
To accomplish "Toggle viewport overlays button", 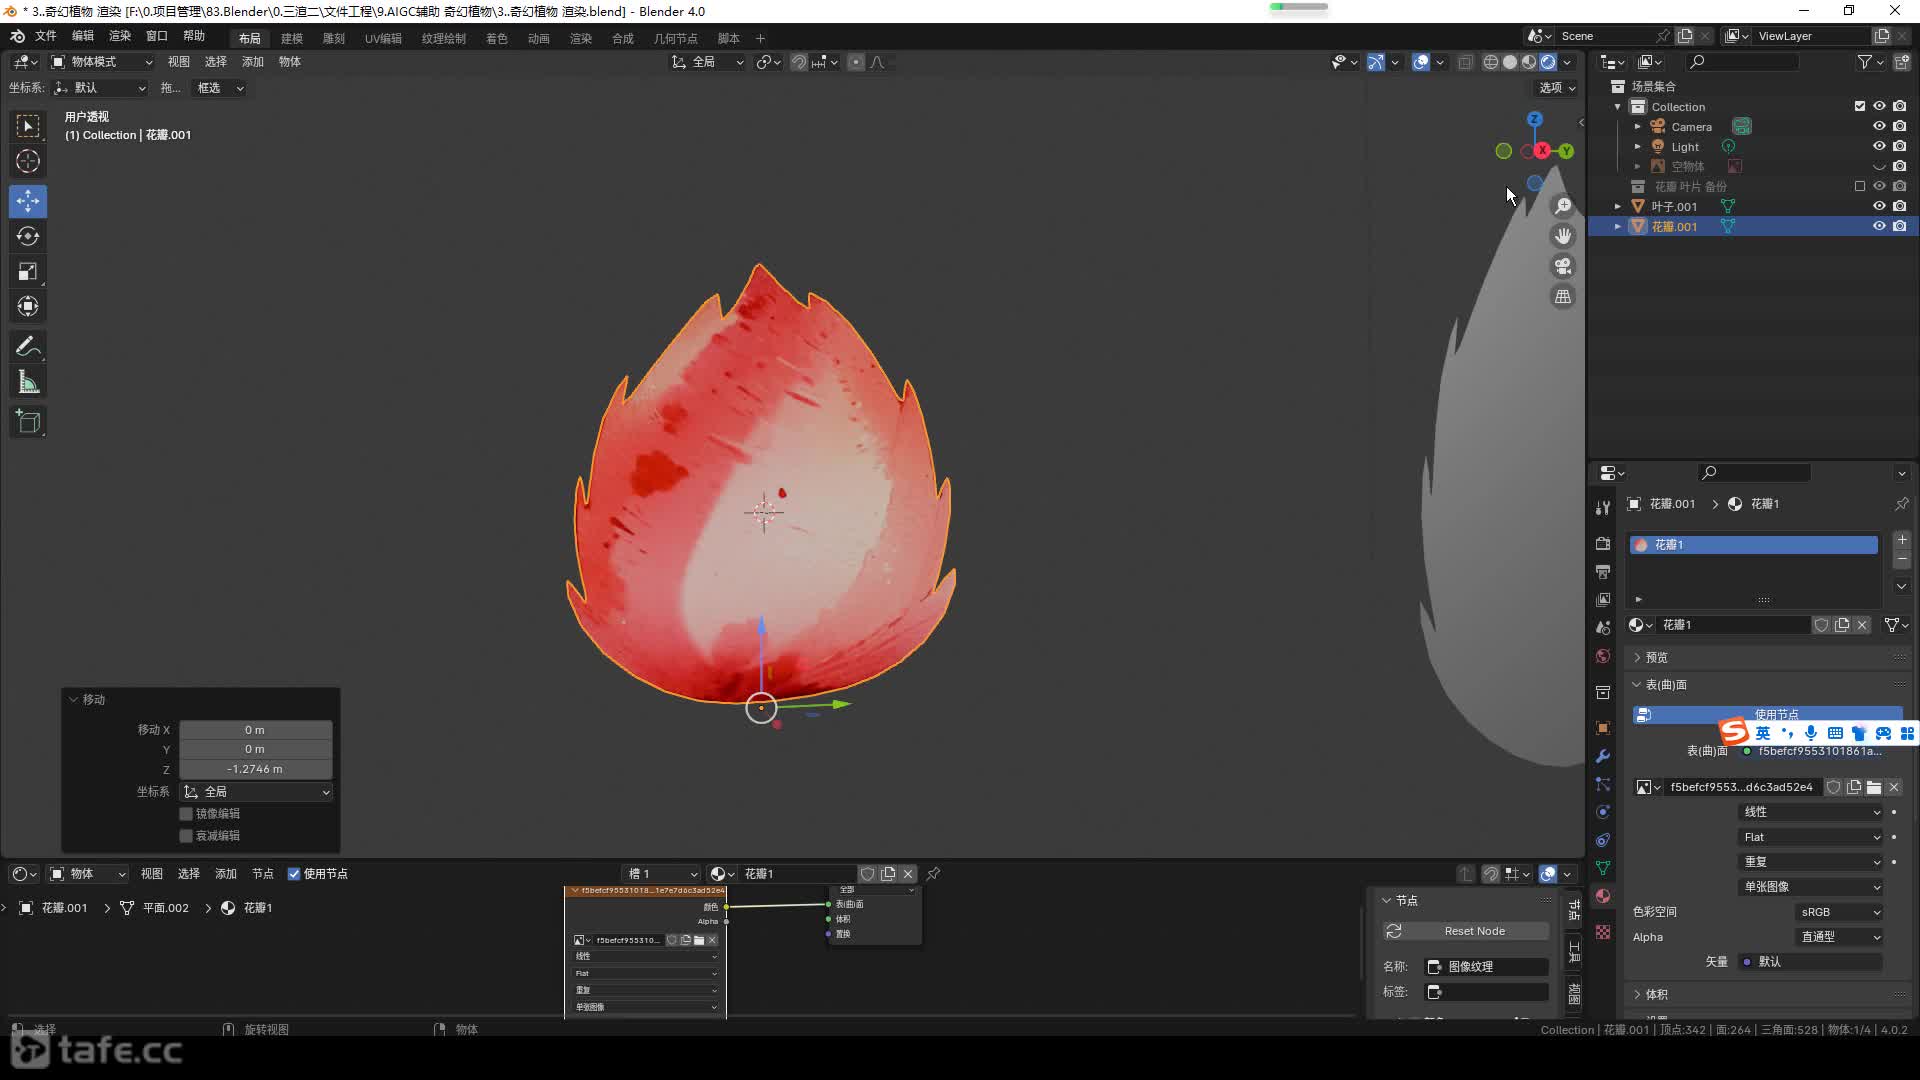I will [1421, 62].
